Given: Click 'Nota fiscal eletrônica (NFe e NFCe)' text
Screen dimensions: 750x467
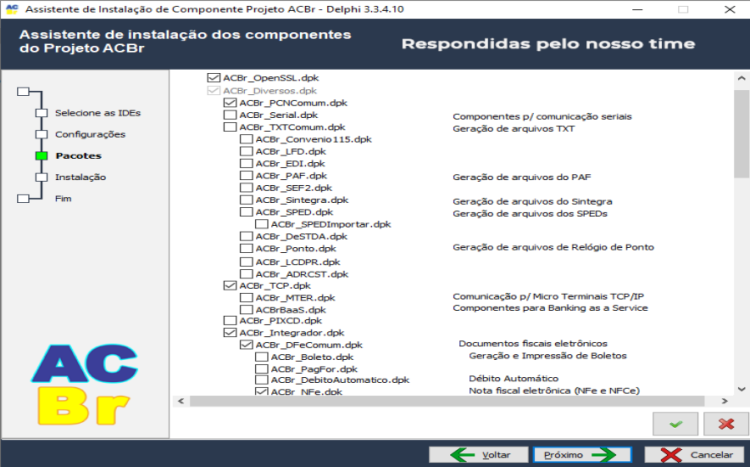Looking at the screenshot, I should (554, 390).
